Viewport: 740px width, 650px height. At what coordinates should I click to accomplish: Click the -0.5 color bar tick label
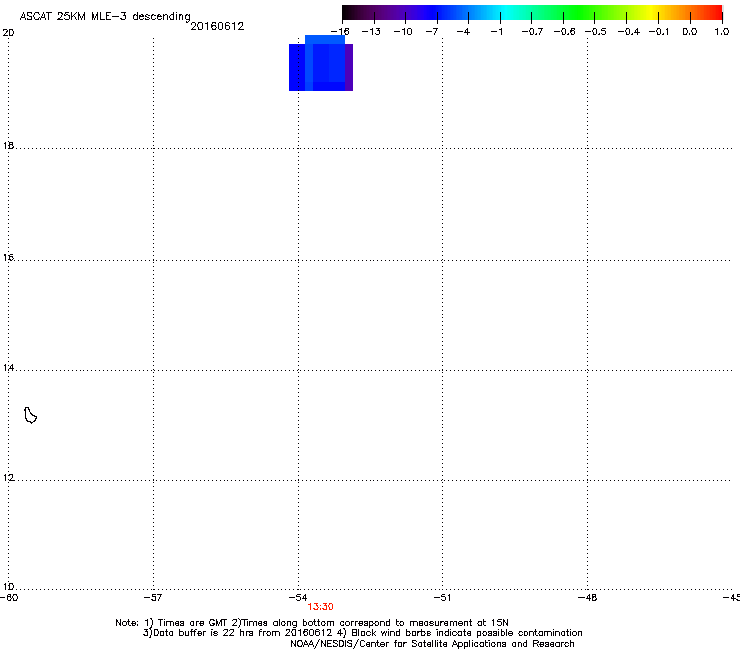[596, 32]
